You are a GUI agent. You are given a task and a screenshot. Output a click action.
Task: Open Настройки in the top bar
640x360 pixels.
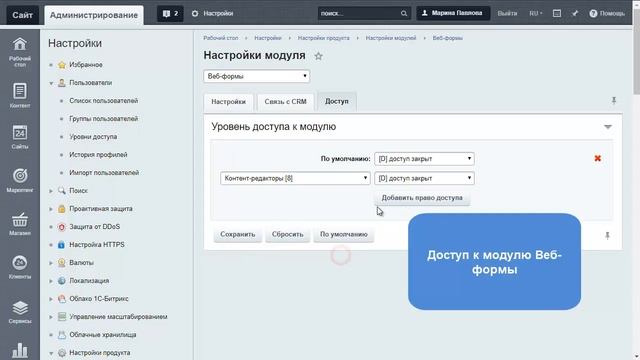pos(213,13)
